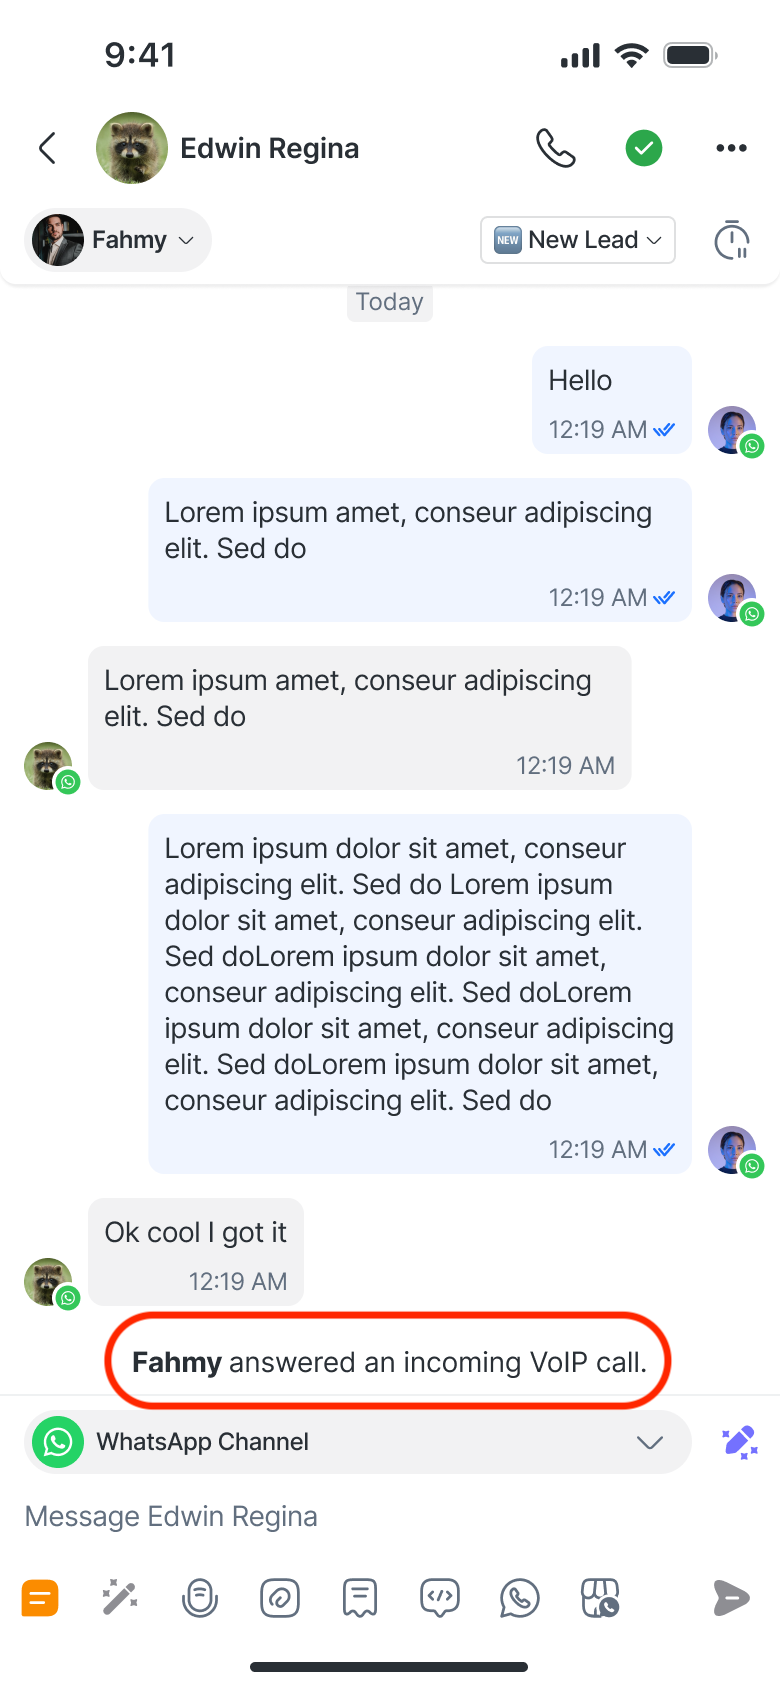
Task: Open the Fahmy assignee dropdown
Action: pyautogui.click(x=118, y=240)
